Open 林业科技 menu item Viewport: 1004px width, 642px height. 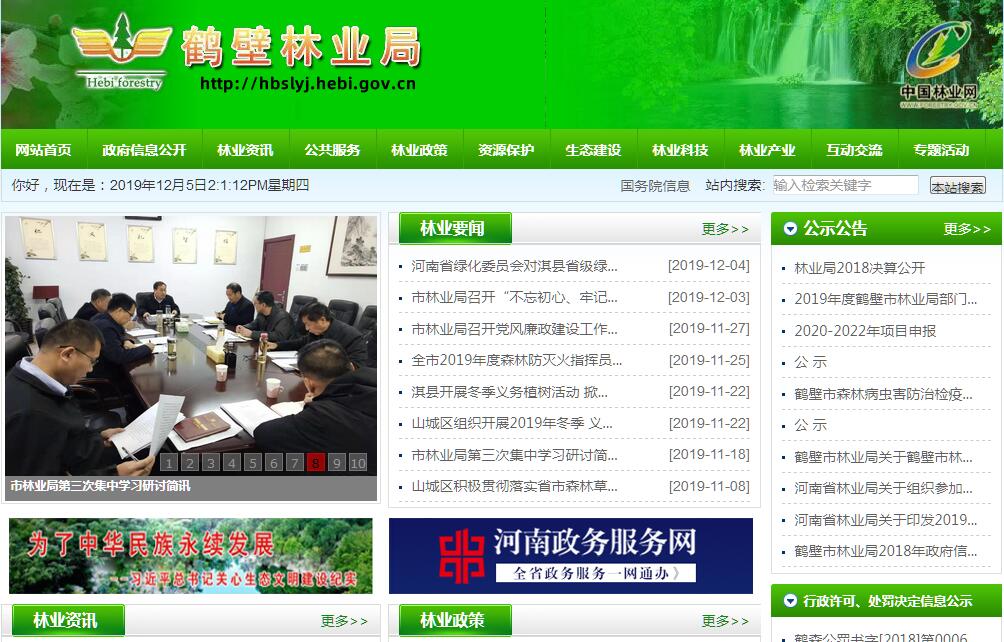[680, 150]
